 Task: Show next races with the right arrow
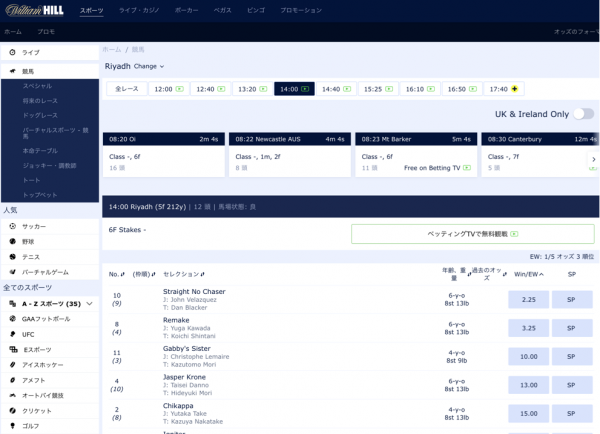(593, 159)
